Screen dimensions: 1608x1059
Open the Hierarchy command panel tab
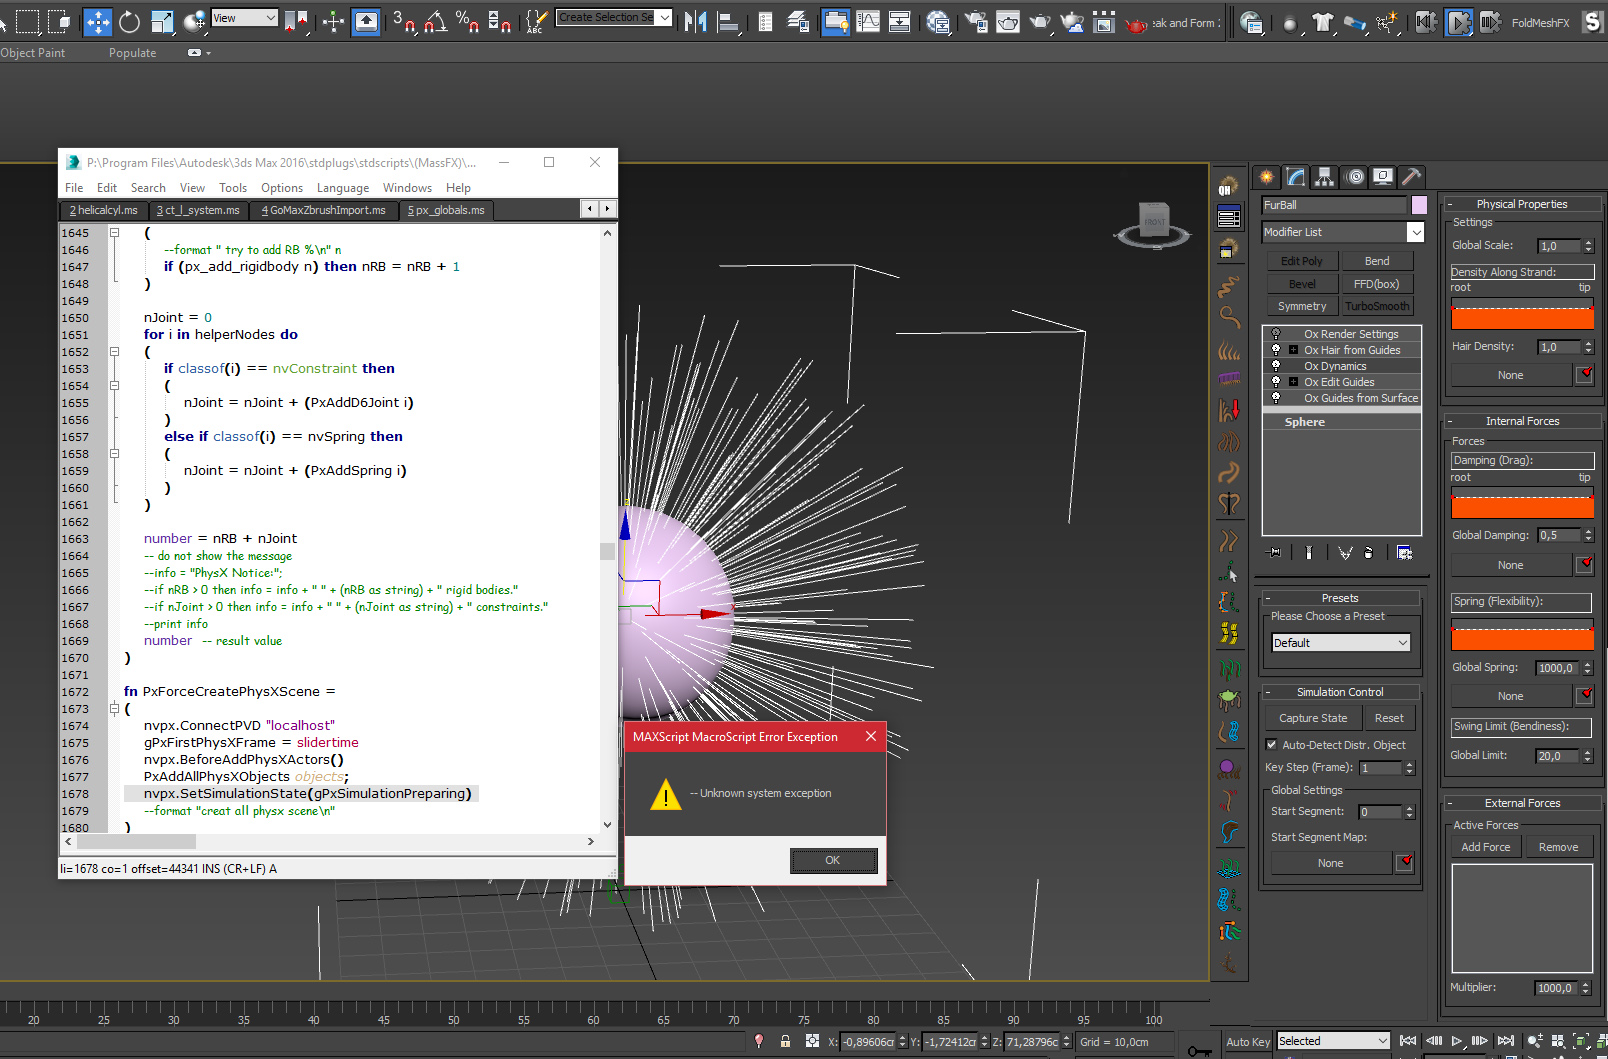point(1324,177)
